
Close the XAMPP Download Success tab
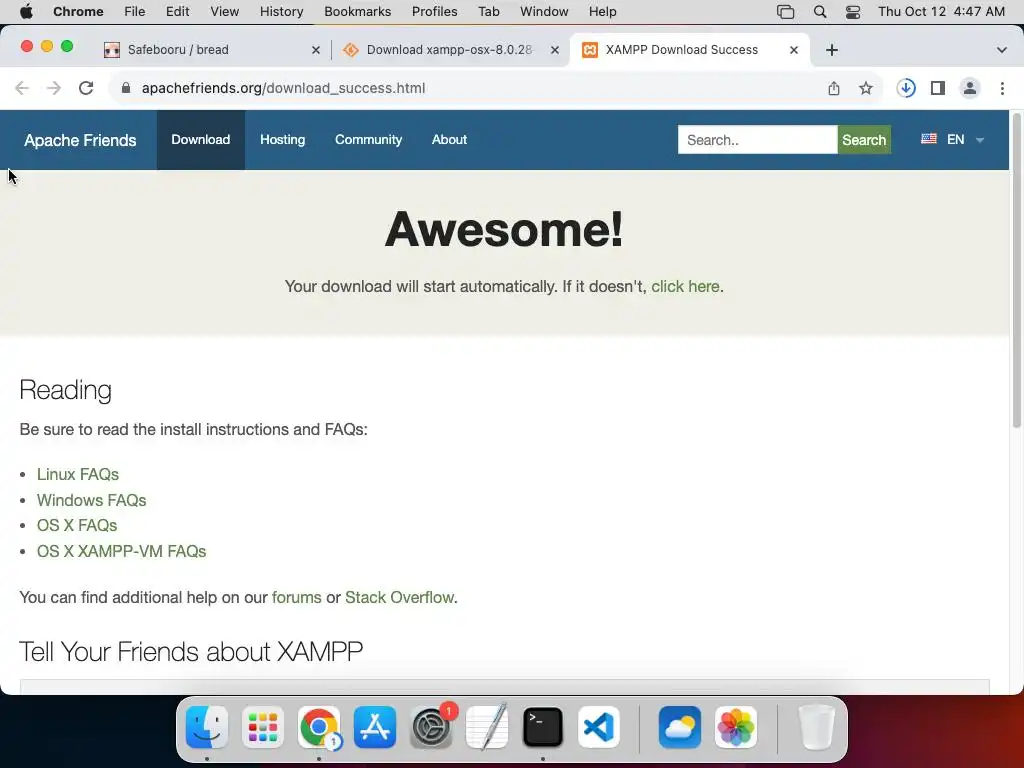793,50
